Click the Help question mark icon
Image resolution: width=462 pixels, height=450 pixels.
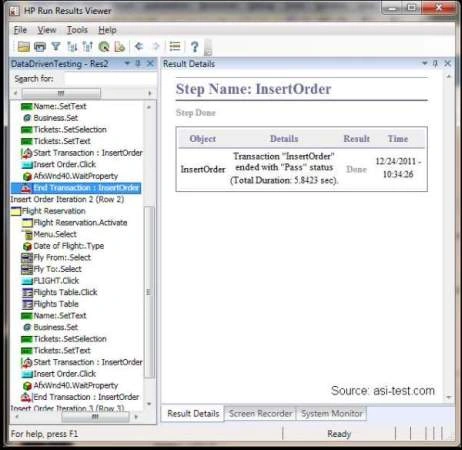[x=195, y=47]
